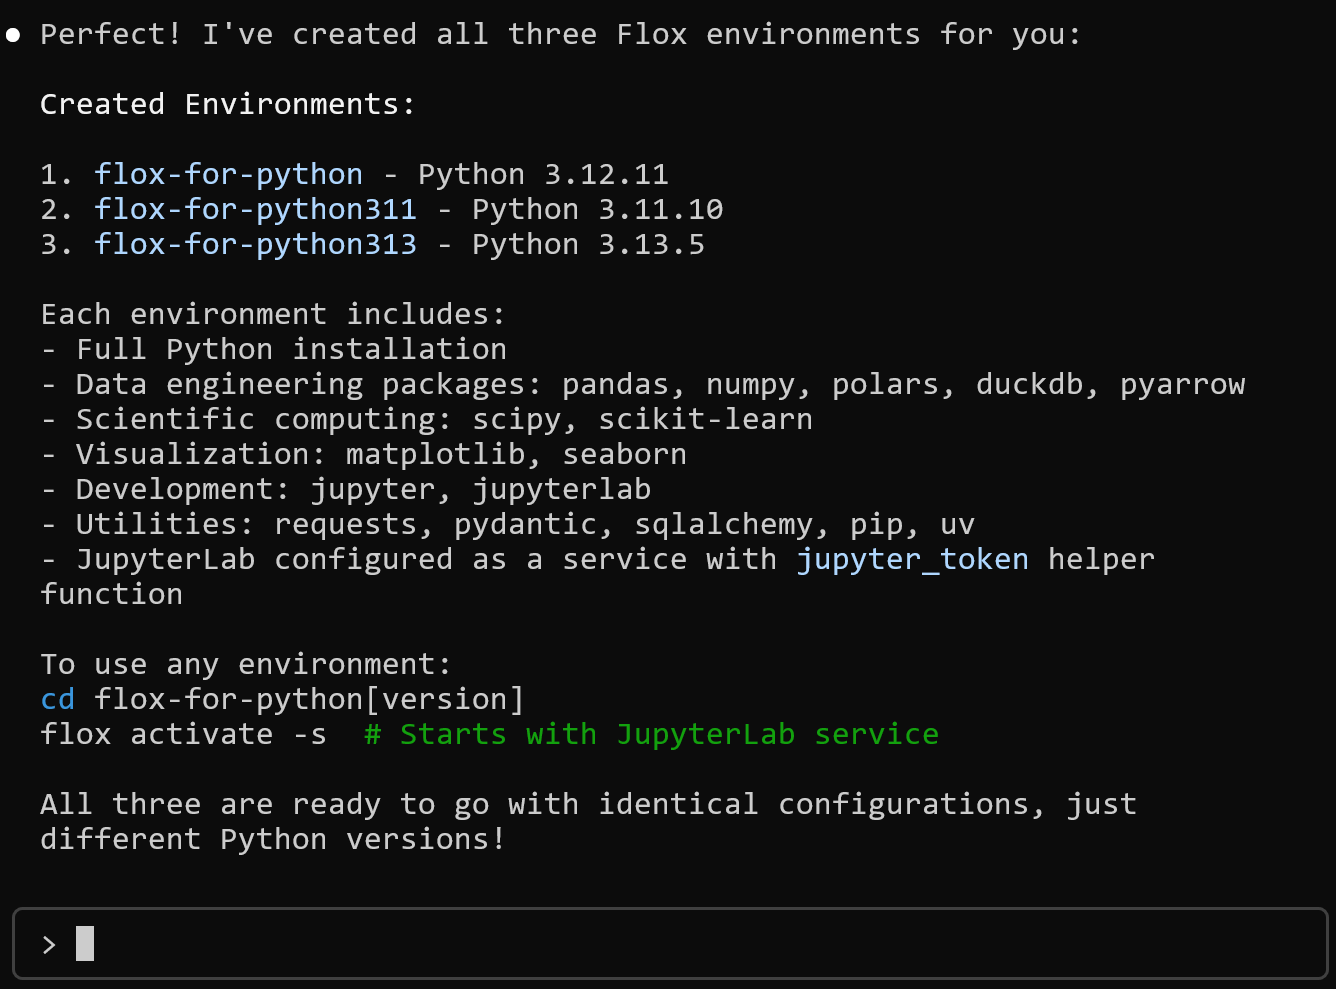This screenshot has height=989, width=1336.
Task: Click the green "Starts with JupyterLab service" comment
Action: [651, 734]
